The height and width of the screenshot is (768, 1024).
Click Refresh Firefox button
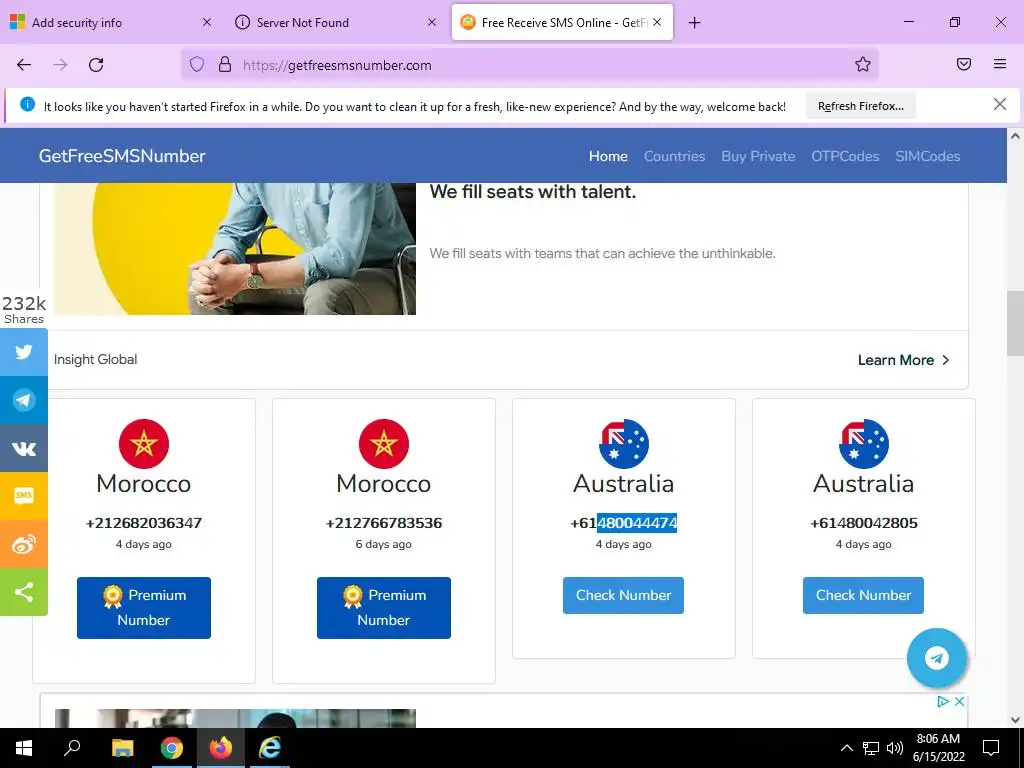pyautogui.click(x=861, y=106)
